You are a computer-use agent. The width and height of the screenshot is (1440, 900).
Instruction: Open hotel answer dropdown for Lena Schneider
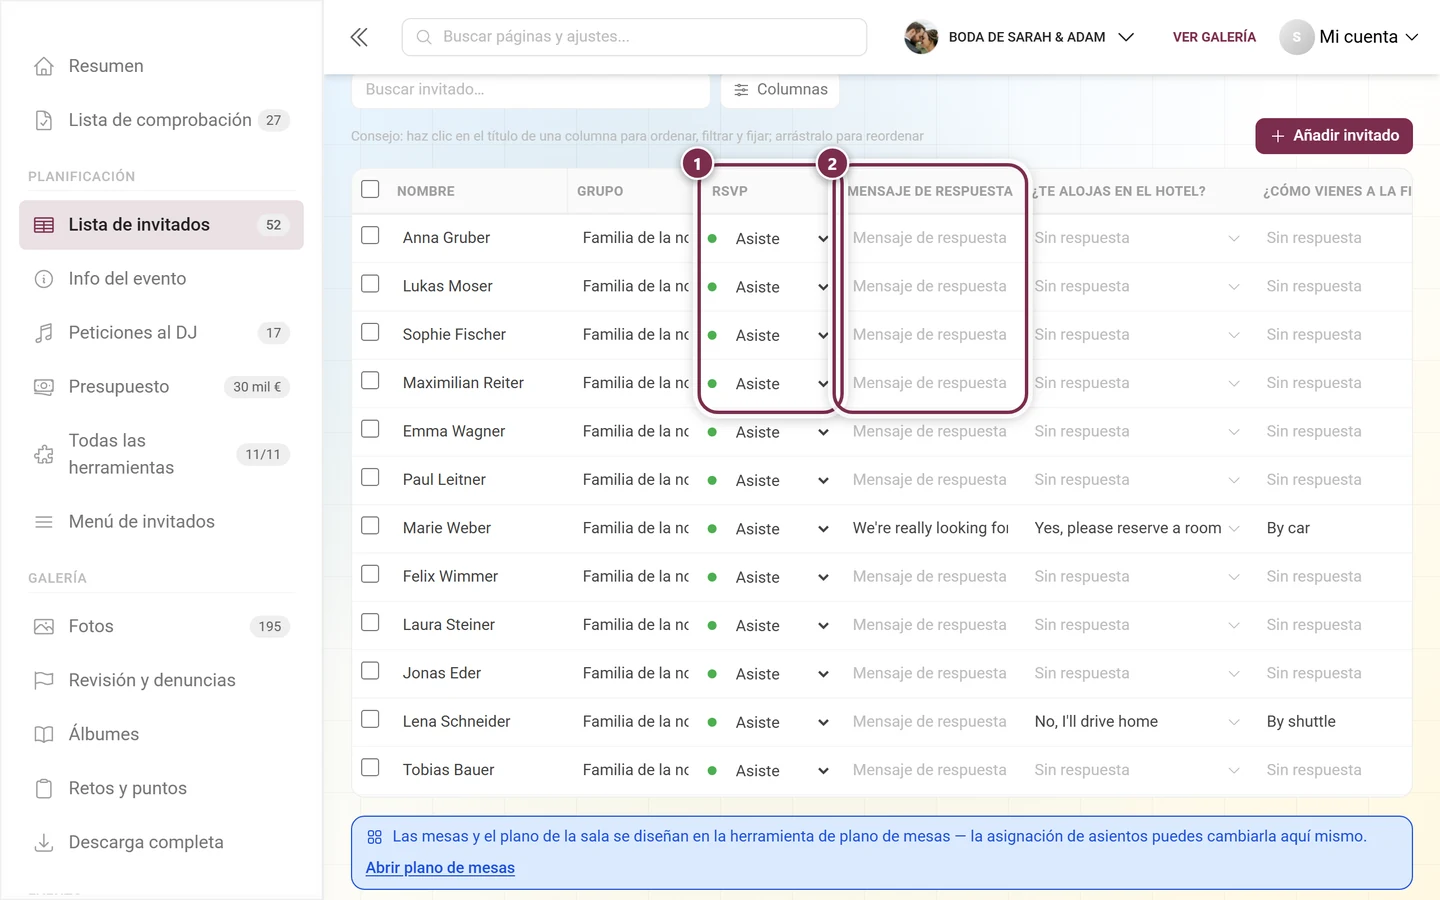pyautogui.click(x=1137, y=721)
